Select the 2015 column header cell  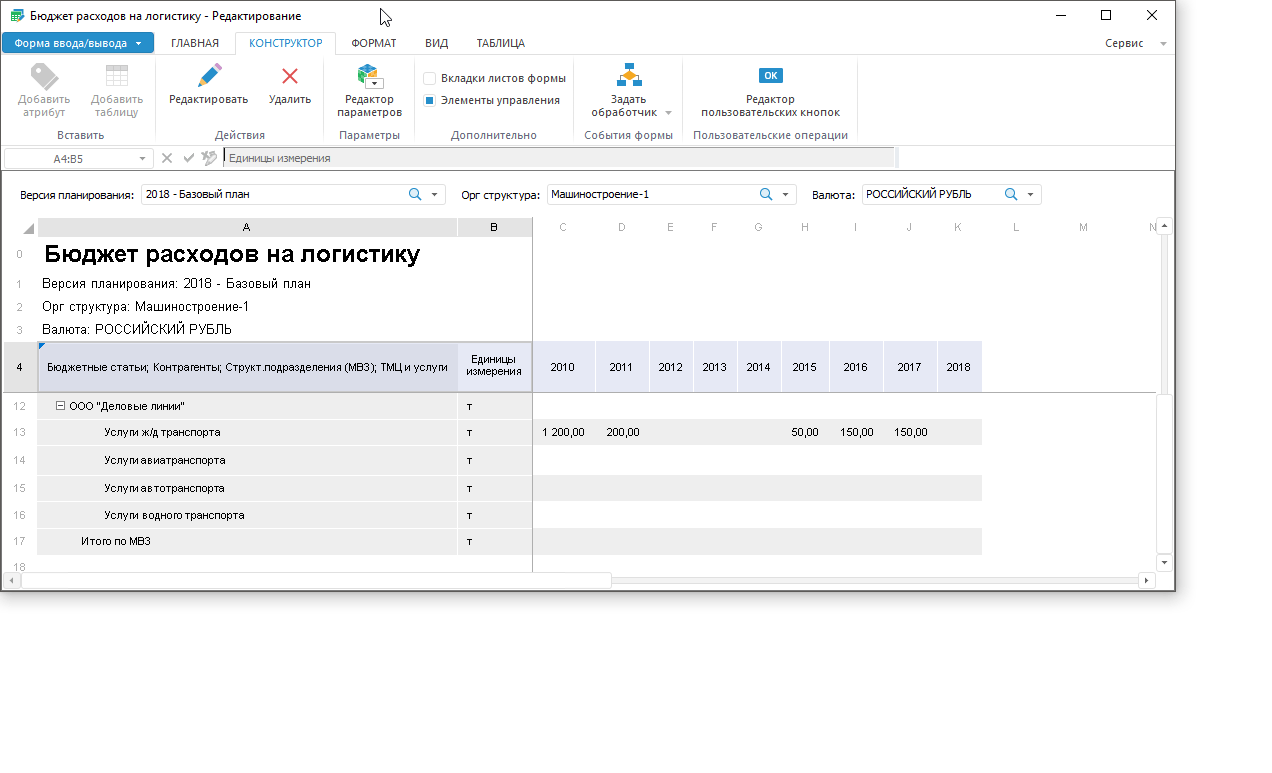point(804,367)
